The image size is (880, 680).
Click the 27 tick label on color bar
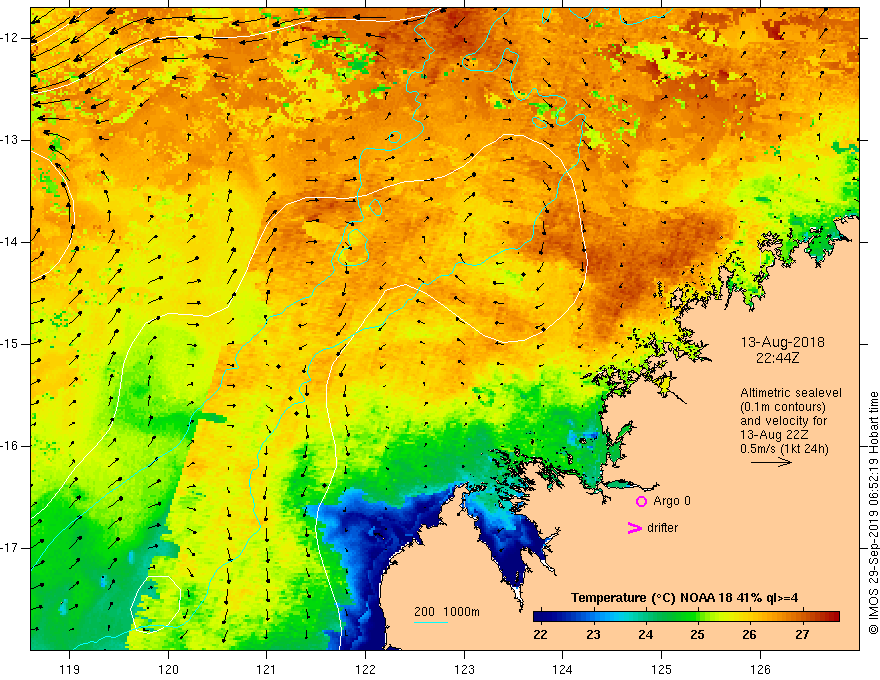coord(802,635)
